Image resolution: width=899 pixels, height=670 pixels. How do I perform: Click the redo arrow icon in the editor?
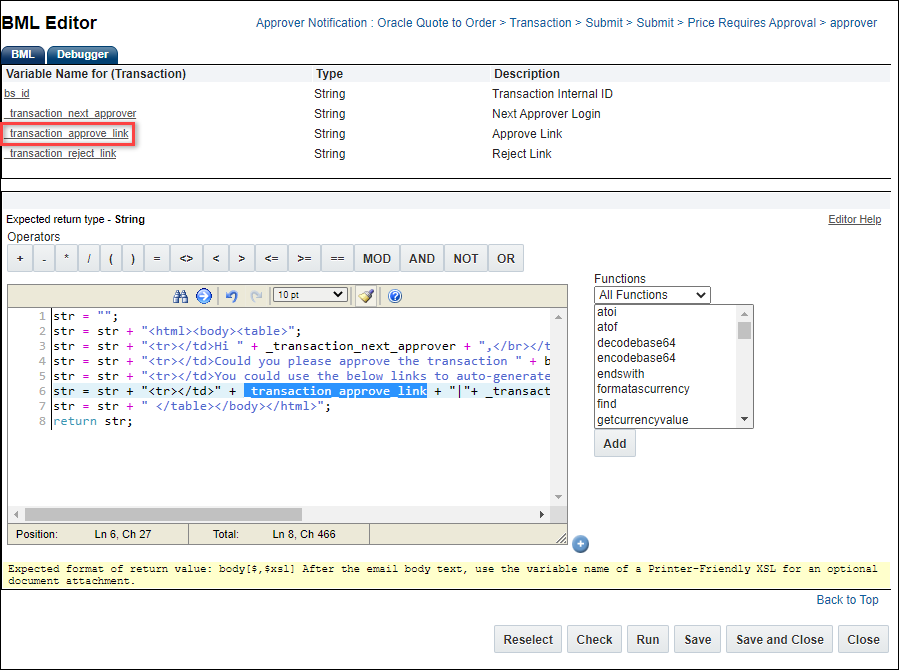(254, 295)
